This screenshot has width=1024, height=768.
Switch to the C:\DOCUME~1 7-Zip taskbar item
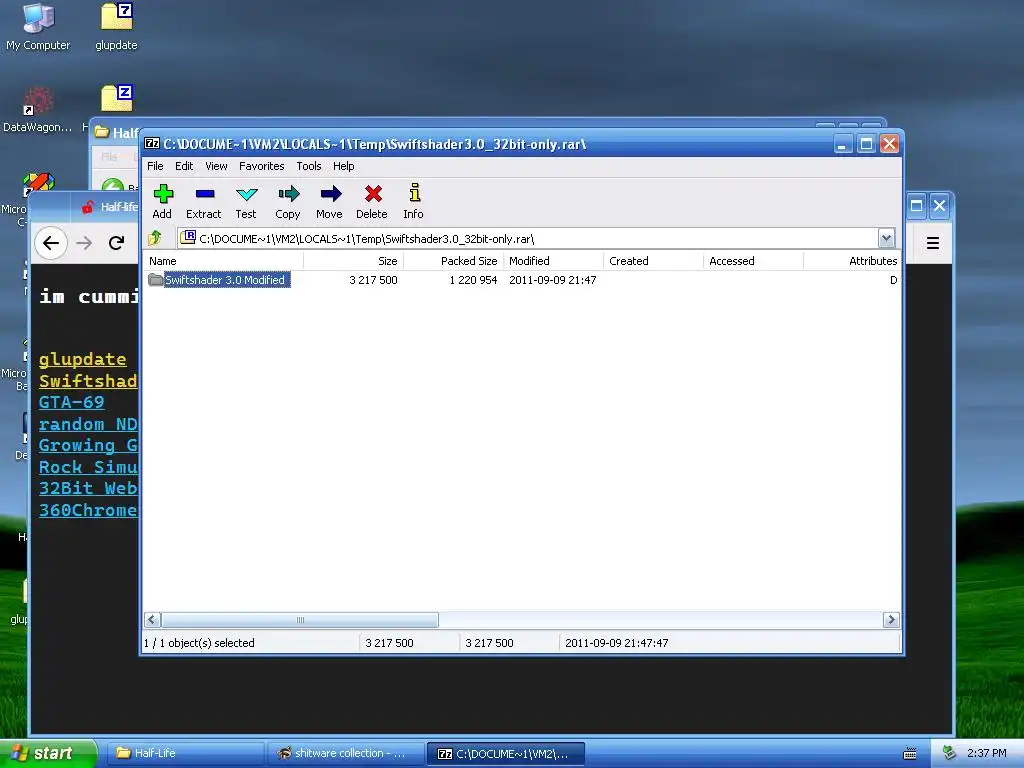coord(505,753)
